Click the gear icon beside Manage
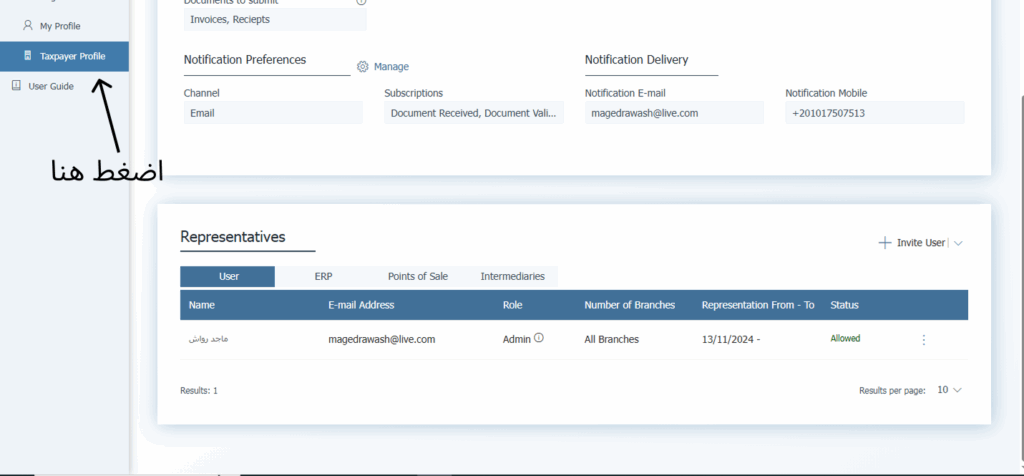The height and width of the screenshot is (476, 1024). [363, 67]
